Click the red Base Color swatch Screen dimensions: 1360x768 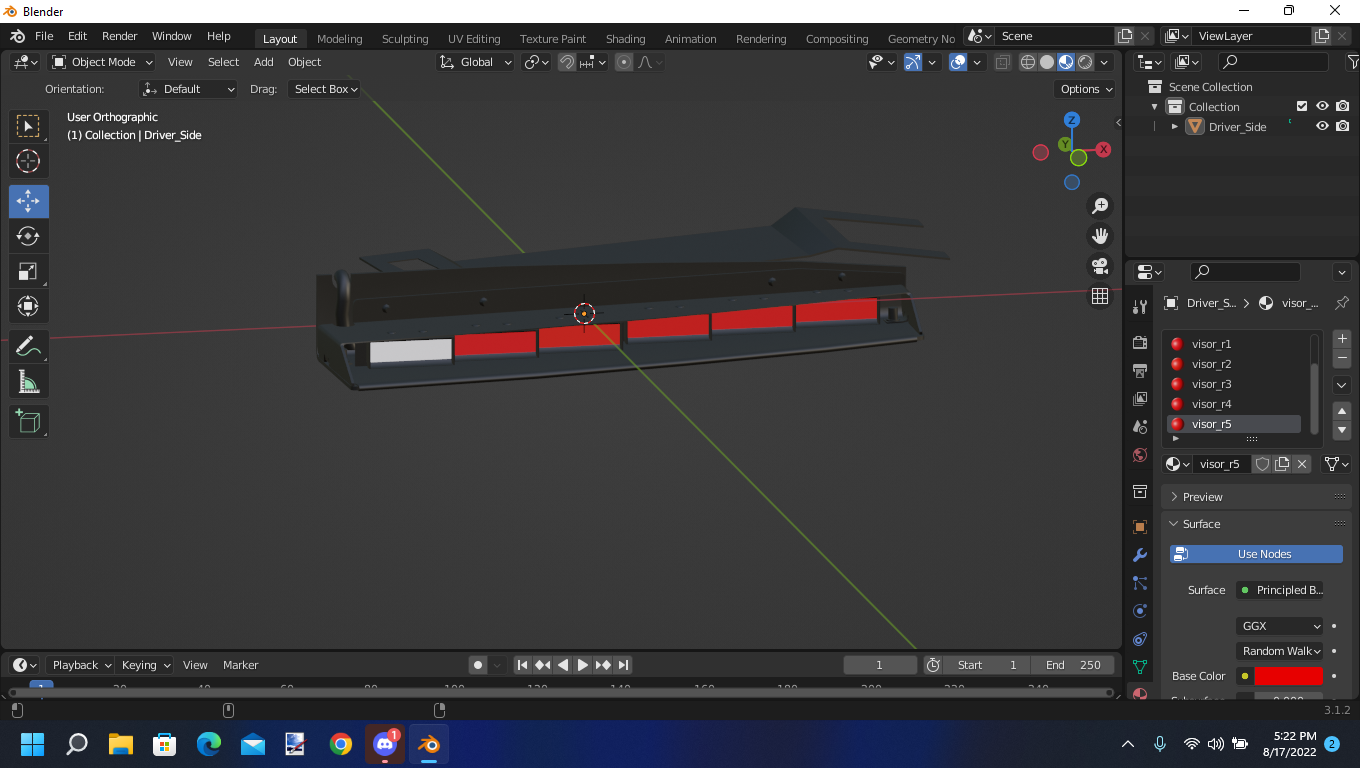[1288, 676]
